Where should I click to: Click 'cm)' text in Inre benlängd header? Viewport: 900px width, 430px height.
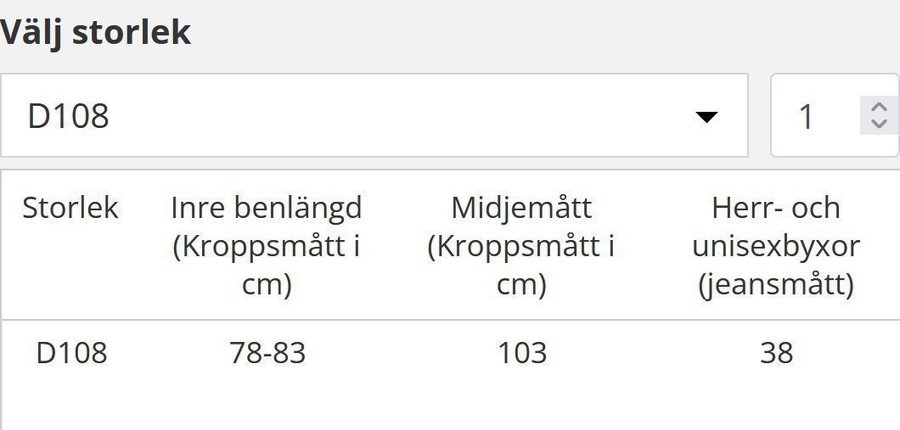coord(266,285)
